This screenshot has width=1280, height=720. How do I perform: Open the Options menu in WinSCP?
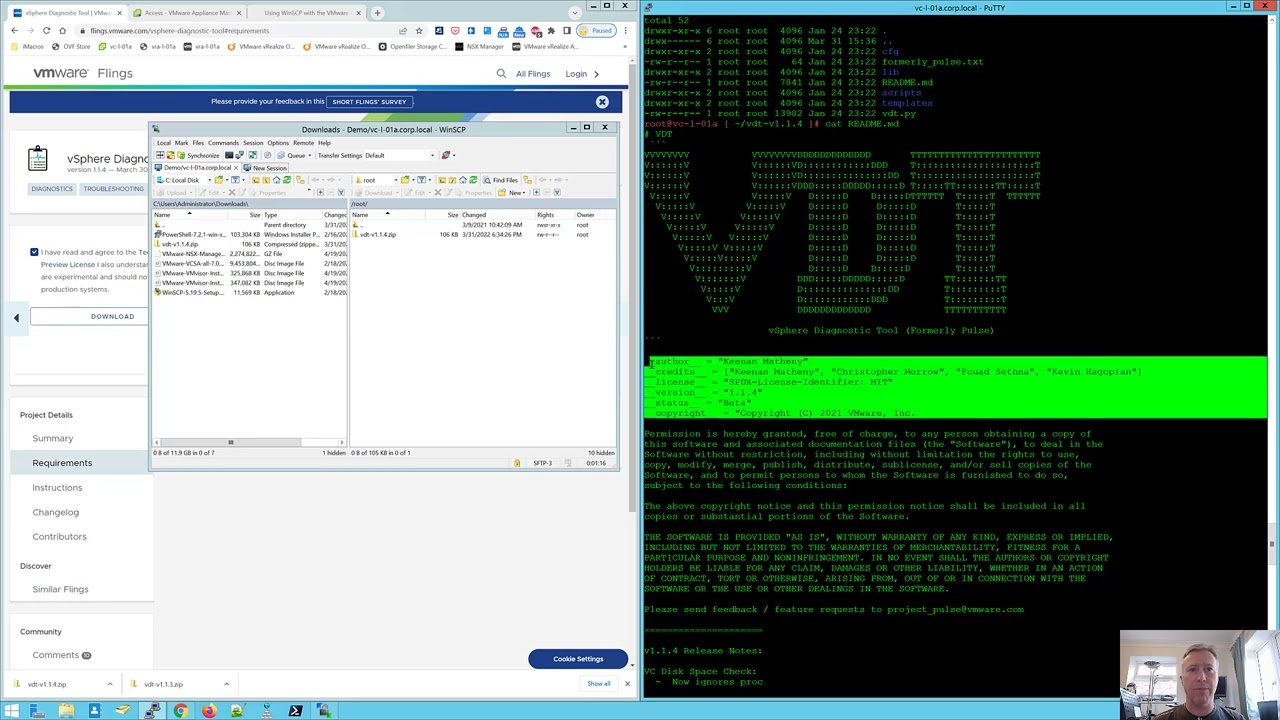[278, 143]
